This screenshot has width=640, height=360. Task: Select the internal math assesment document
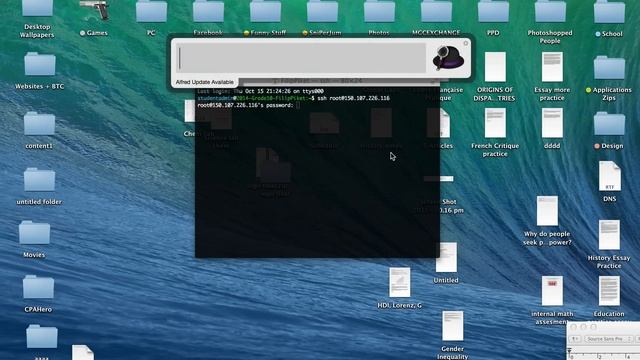(552, 291)
